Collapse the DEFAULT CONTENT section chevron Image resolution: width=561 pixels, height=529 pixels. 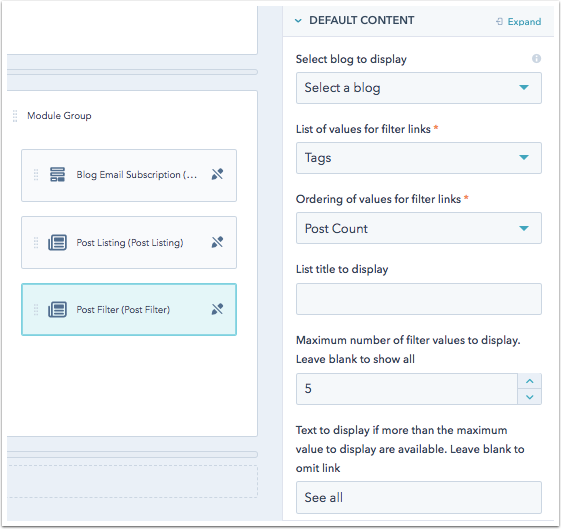tap(298, 21)
